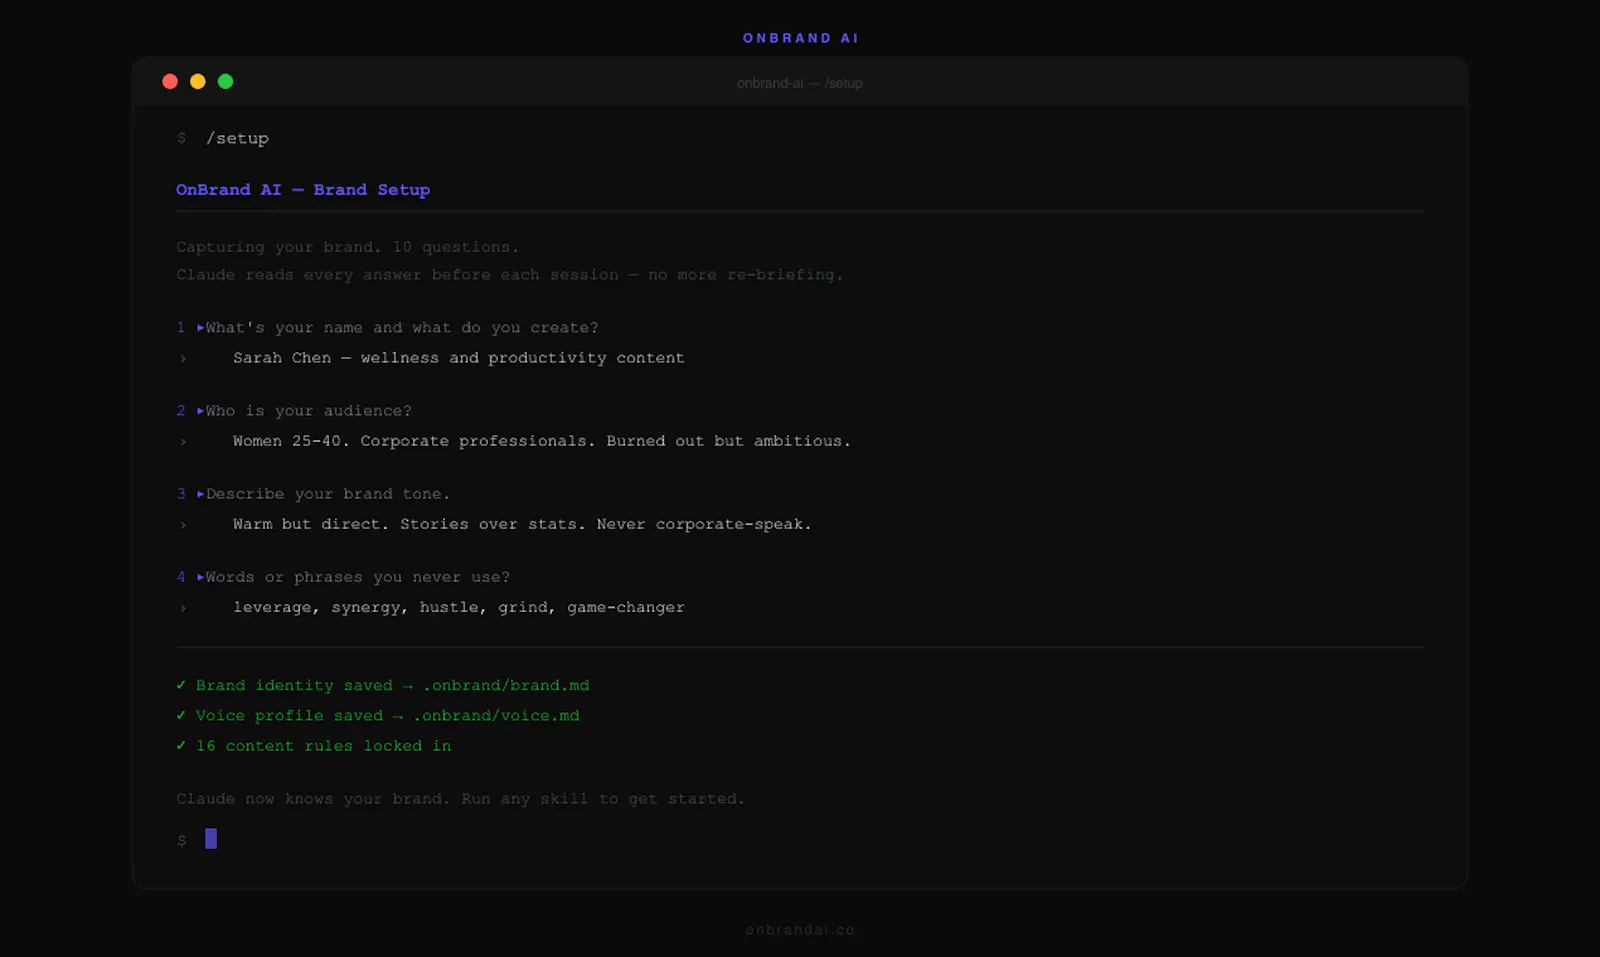
Task: Click the red close window button
Action: [x=170, y=82]
